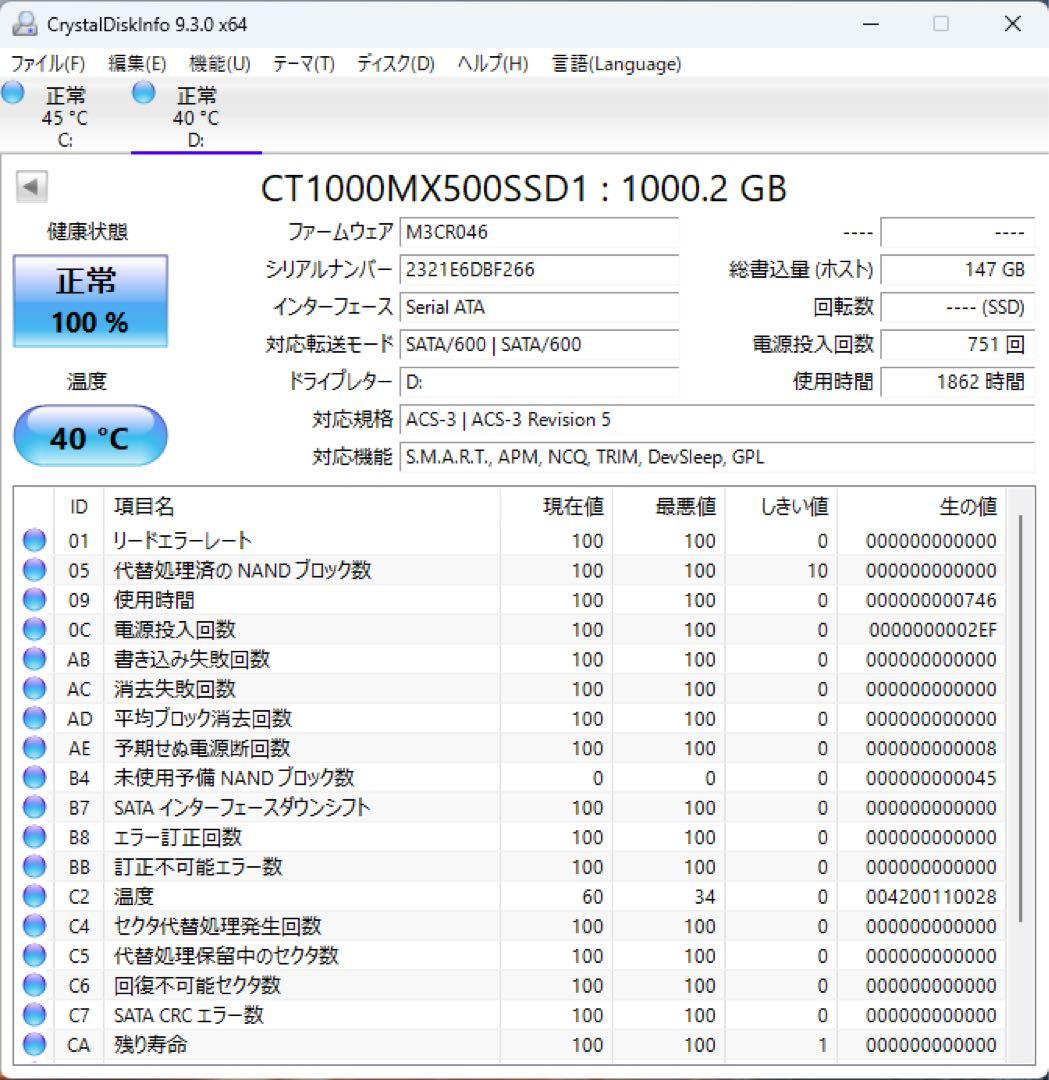The image size is (1049, 1080).
Task: Click the blue indicator beside リードエラーレート row
Action: 34,540
